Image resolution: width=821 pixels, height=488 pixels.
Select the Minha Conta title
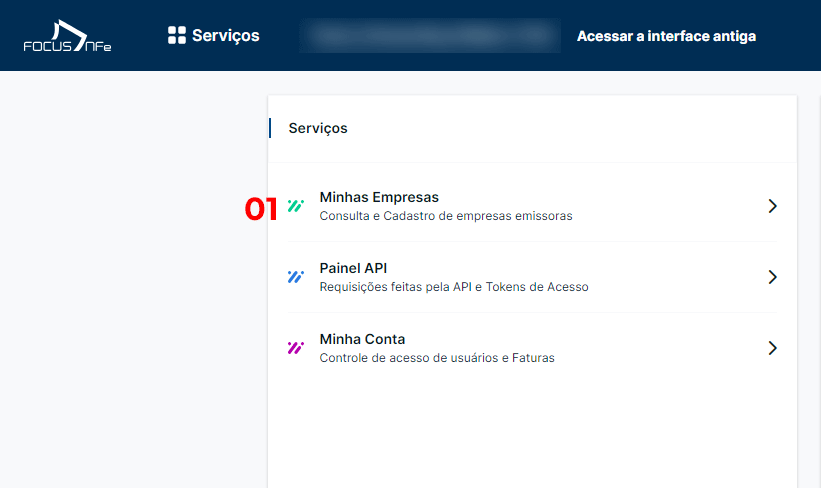[x=362, y=339]
